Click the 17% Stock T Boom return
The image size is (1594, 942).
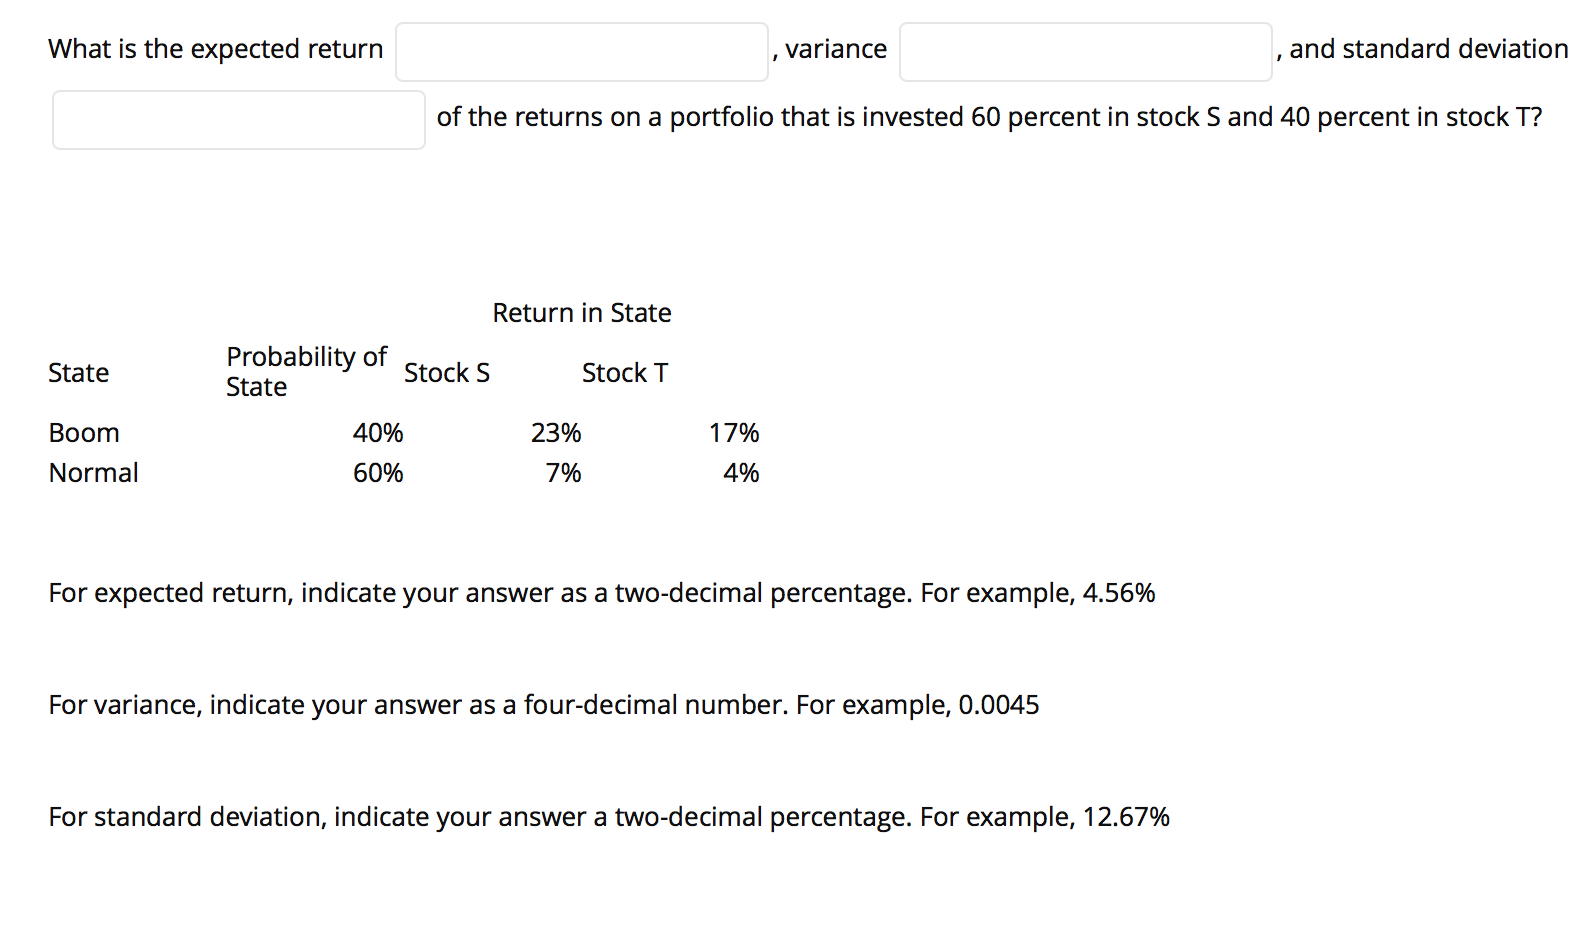(x=733, y=432)
